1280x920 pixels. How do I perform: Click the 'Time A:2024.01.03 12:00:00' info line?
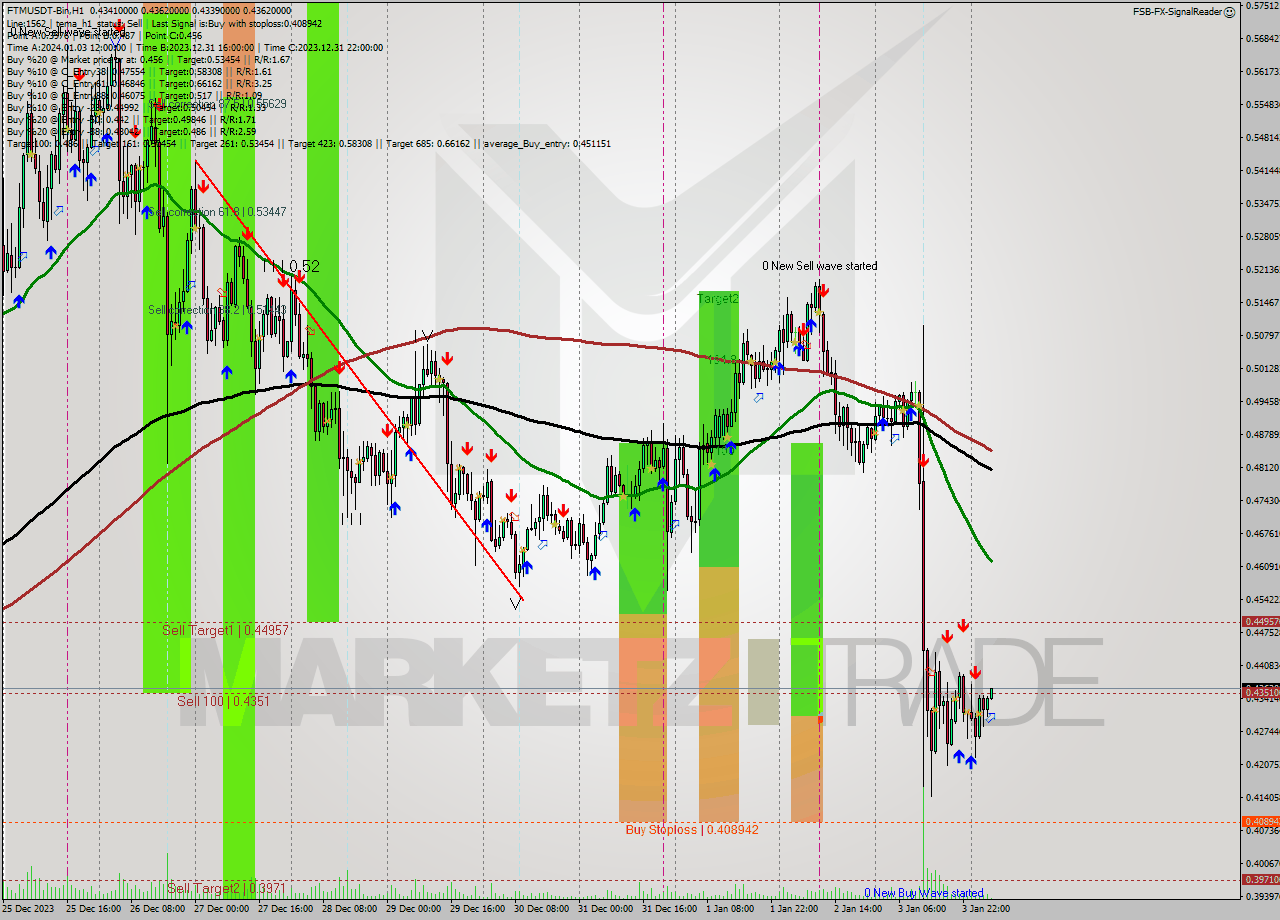[x=66, y=47]
